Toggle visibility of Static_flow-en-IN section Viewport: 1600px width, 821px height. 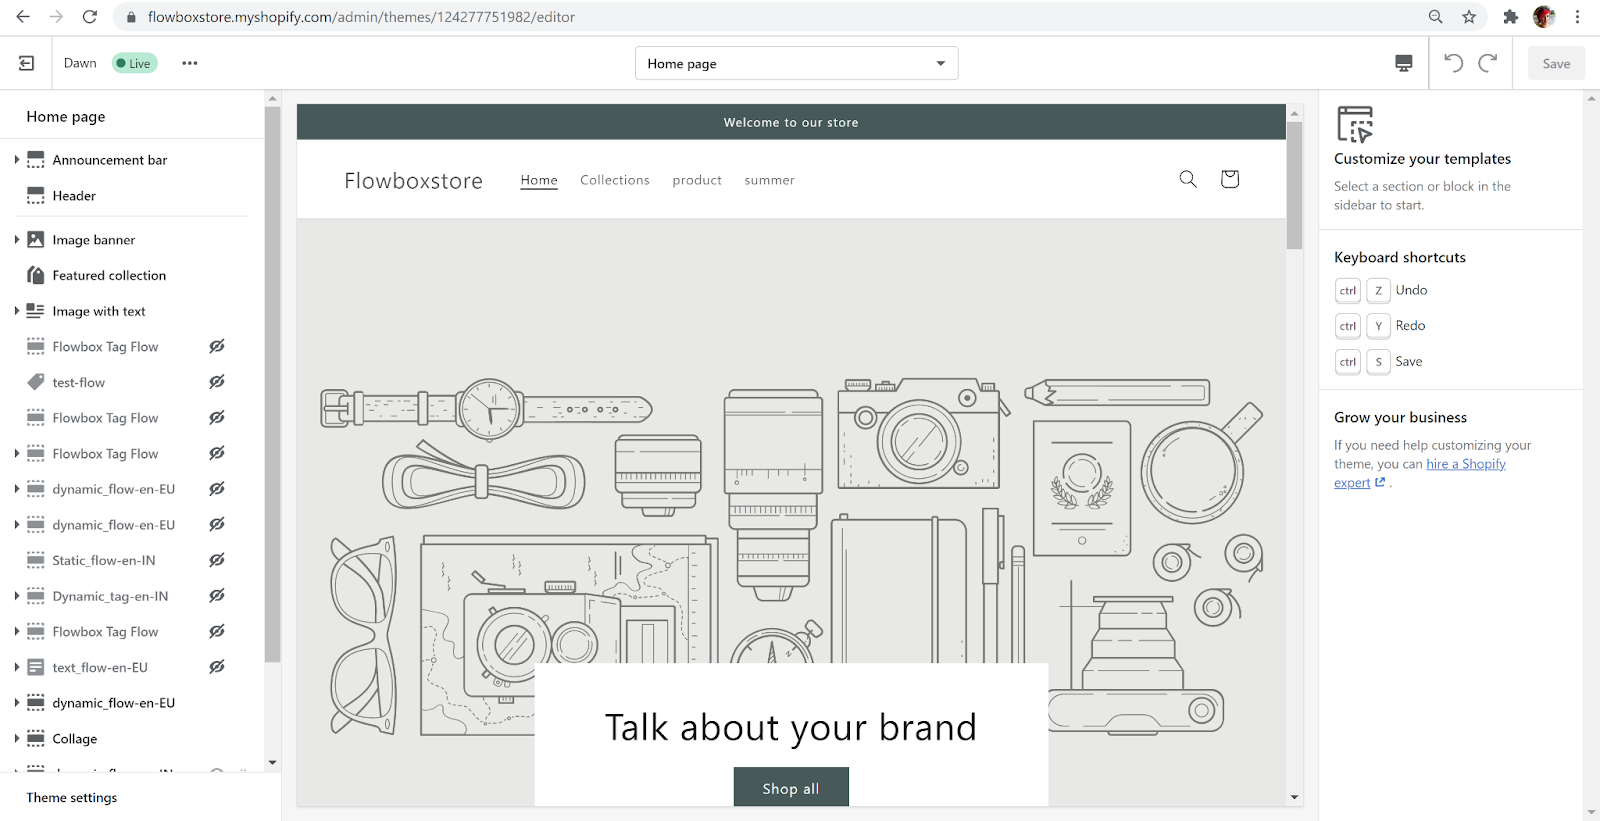tap(217, 560)
